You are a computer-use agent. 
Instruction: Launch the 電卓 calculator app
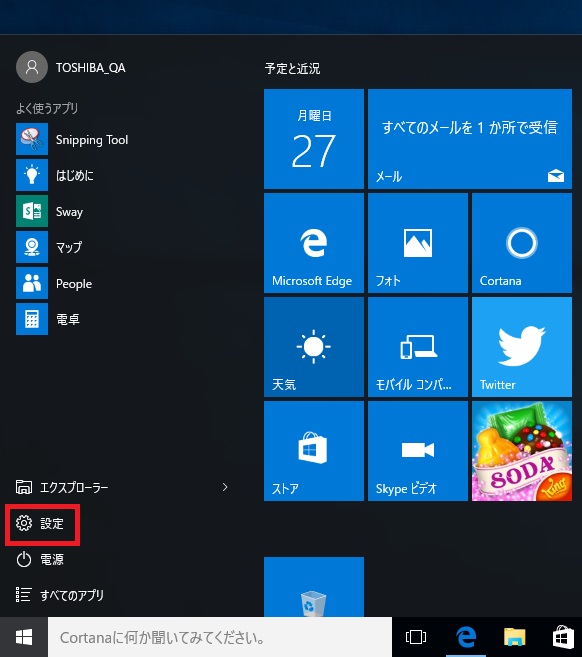click(x=48, y=319)
